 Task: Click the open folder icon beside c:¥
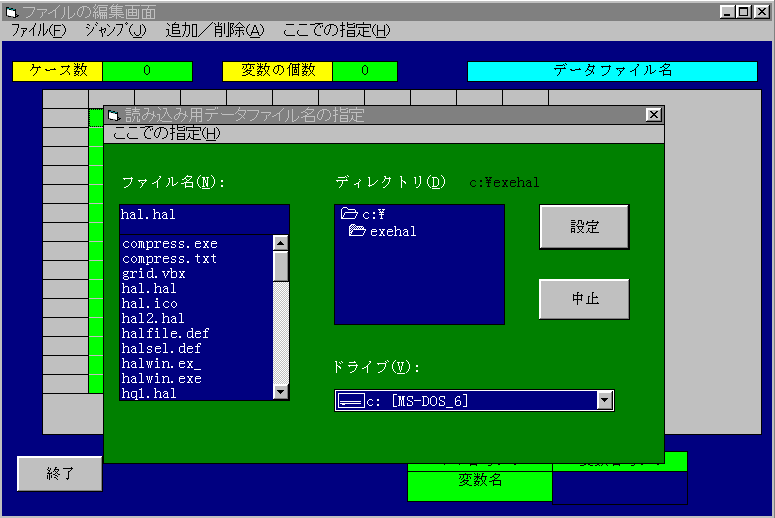click(349, 214)
